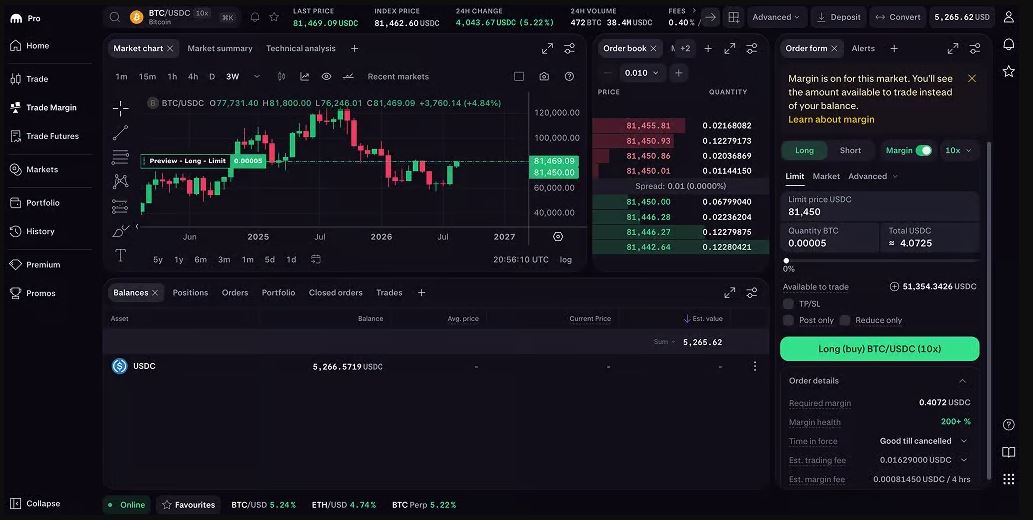This screenshot has height=520, width=1033.
Task: Open the layout grid icon in top bar
Action: coord(734,17)
